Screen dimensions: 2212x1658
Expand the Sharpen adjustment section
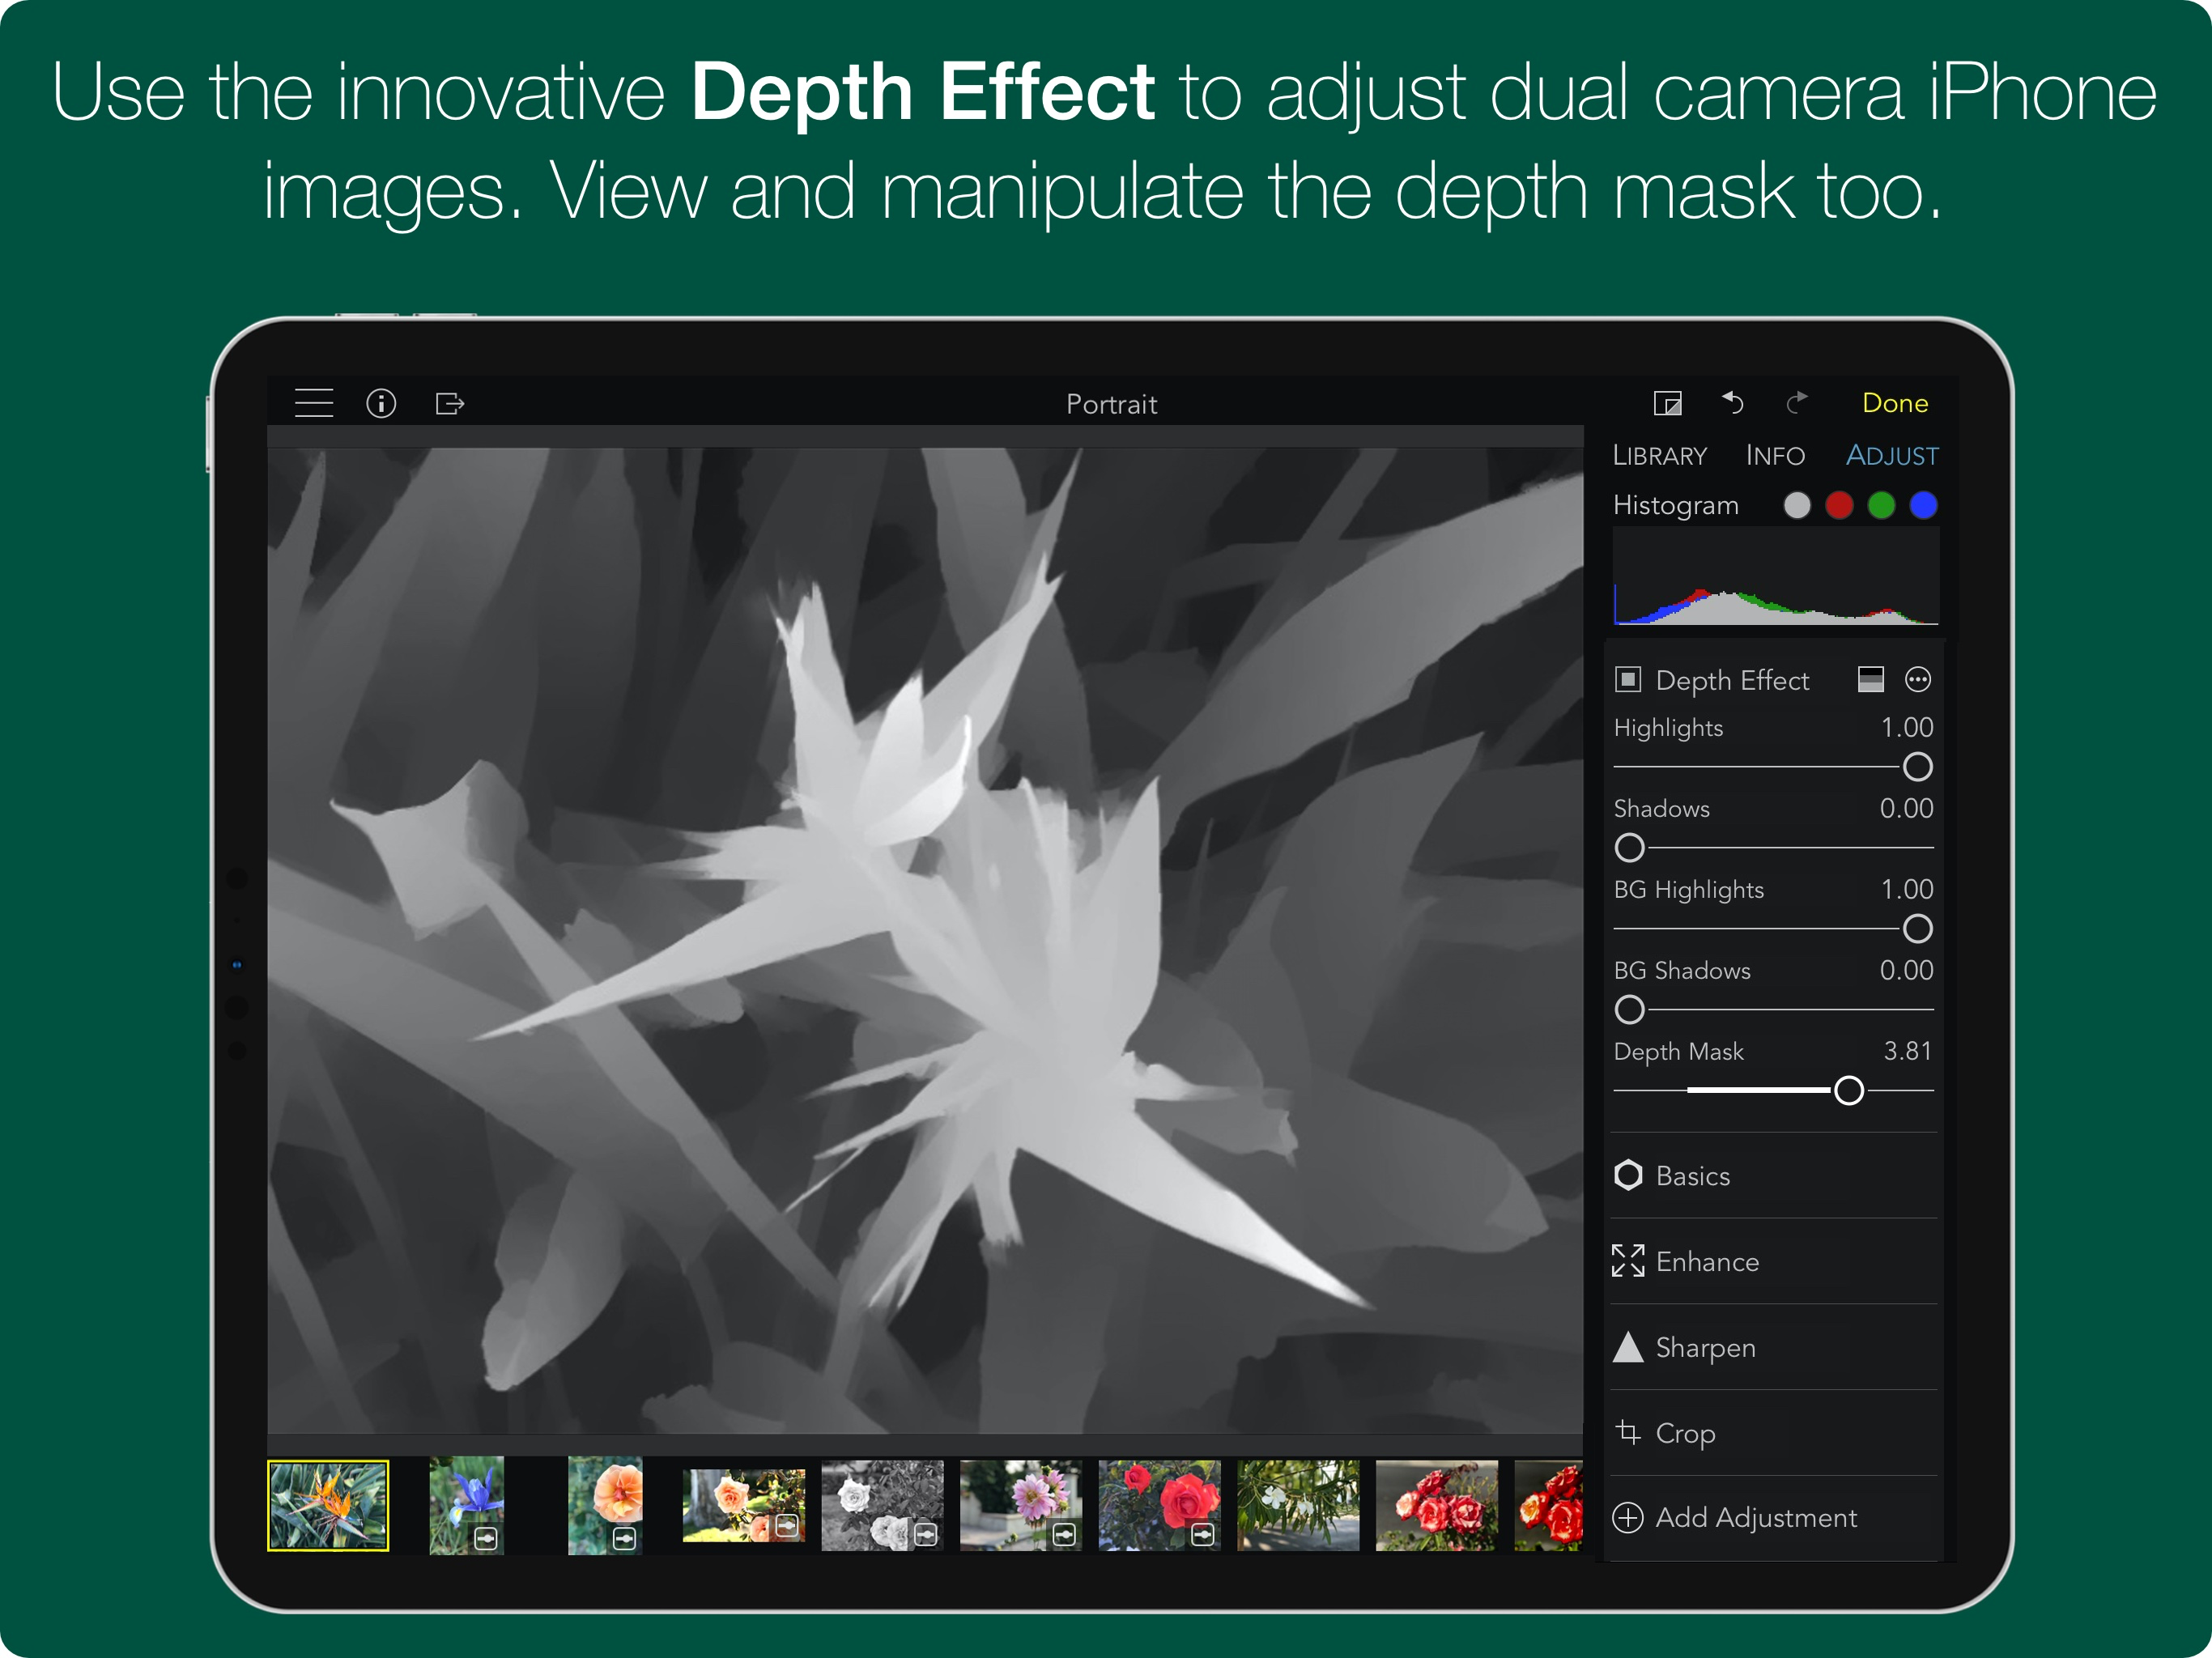coord(1704,1348)
